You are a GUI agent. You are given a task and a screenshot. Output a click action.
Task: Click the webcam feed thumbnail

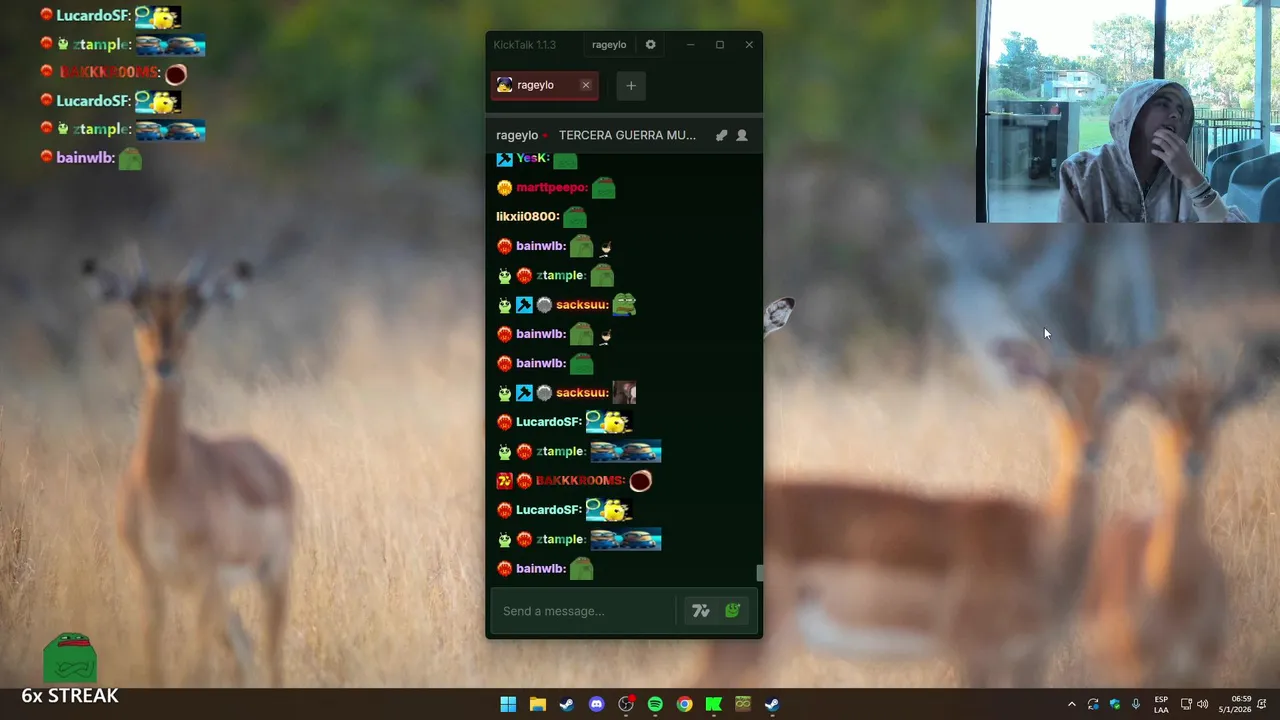pyautogui.click(x=1128, y=111)
